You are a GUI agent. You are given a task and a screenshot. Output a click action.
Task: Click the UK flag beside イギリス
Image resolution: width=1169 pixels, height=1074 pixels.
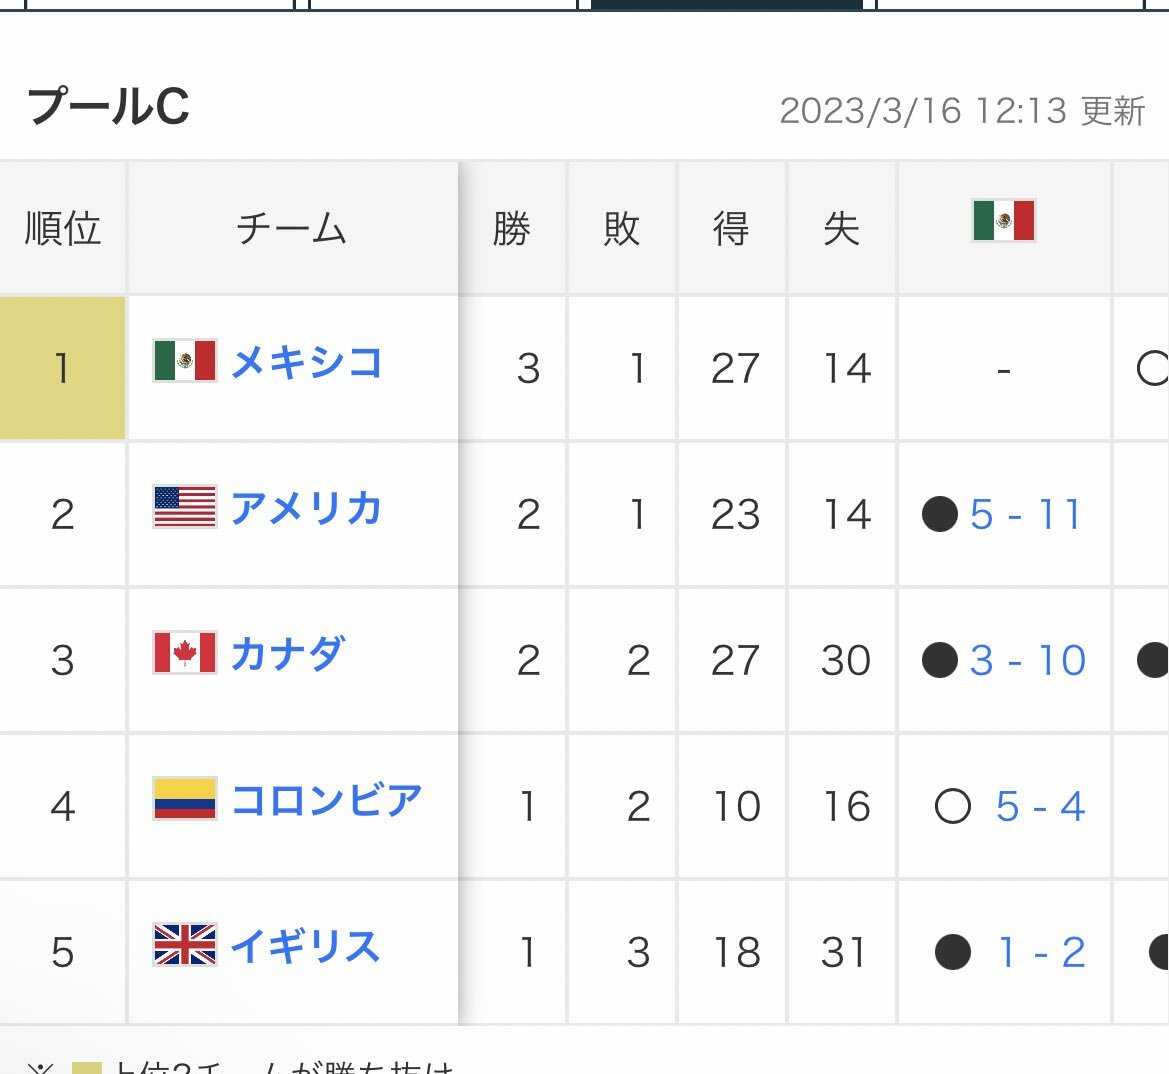pos(185,945)
